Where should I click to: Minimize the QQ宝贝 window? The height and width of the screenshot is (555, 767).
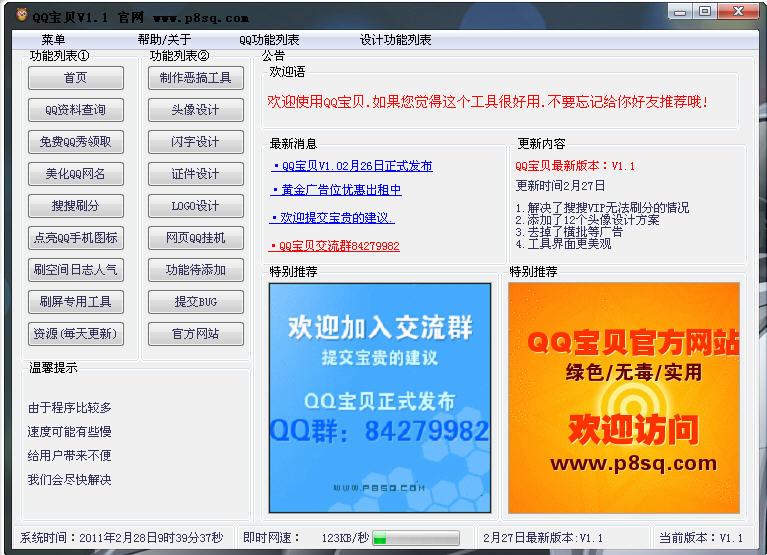click(x=680, y=12)
